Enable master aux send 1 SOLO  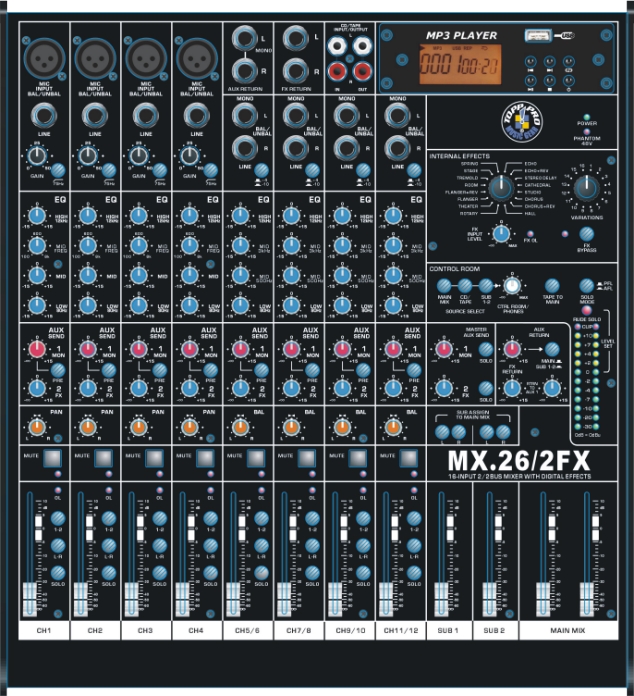point(486,349)
